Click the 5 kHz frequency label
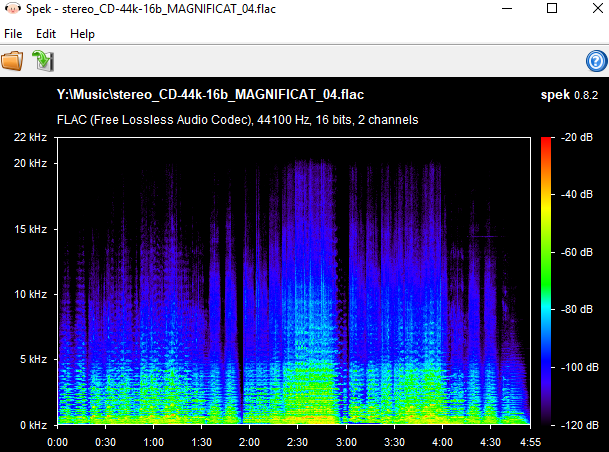This screenshot has width=609, height=452. (x=33, y=359)
